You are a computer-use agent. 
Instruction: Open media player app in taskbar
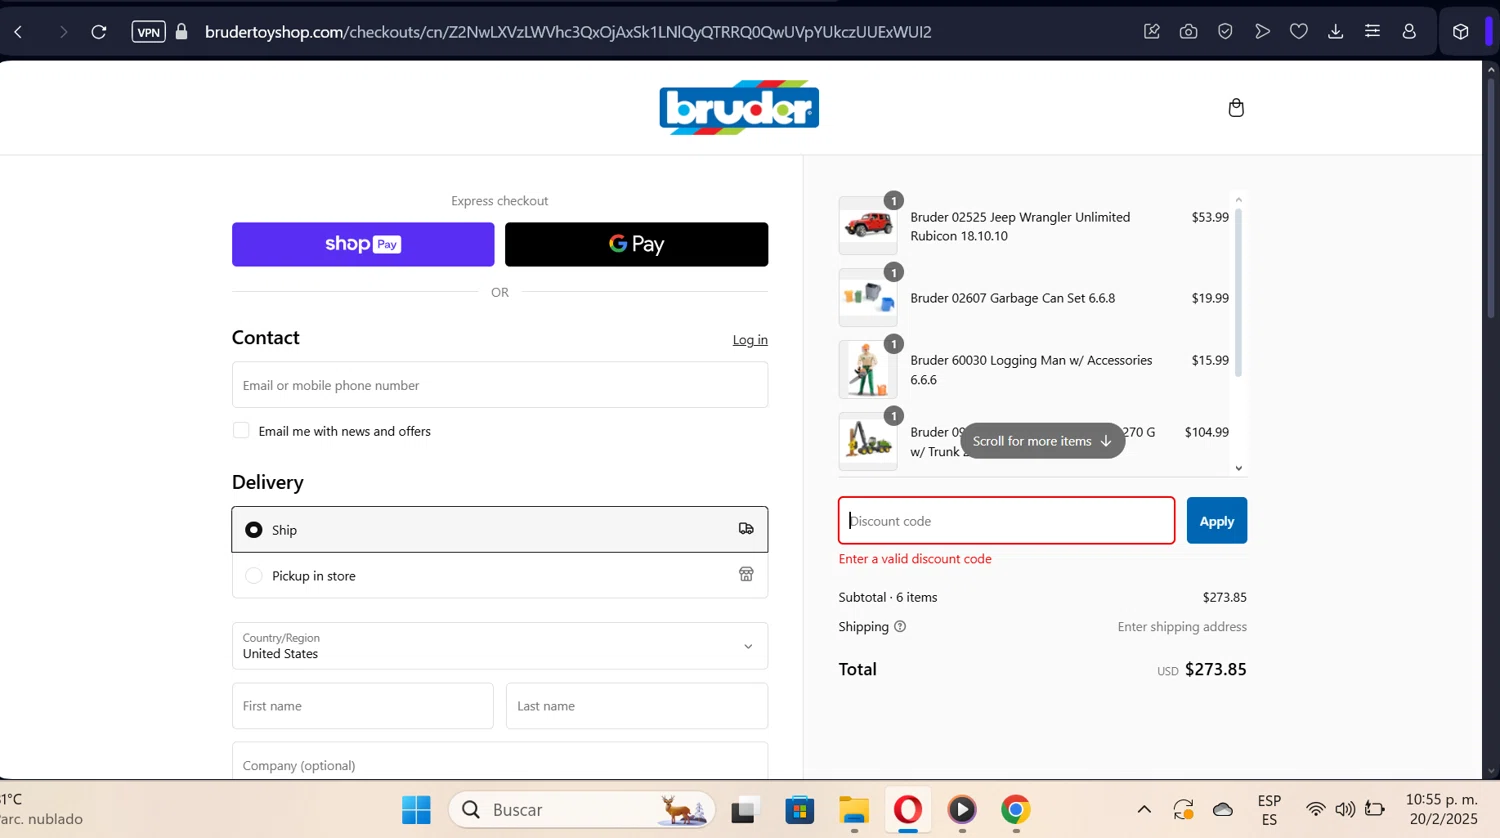point(962,809)
